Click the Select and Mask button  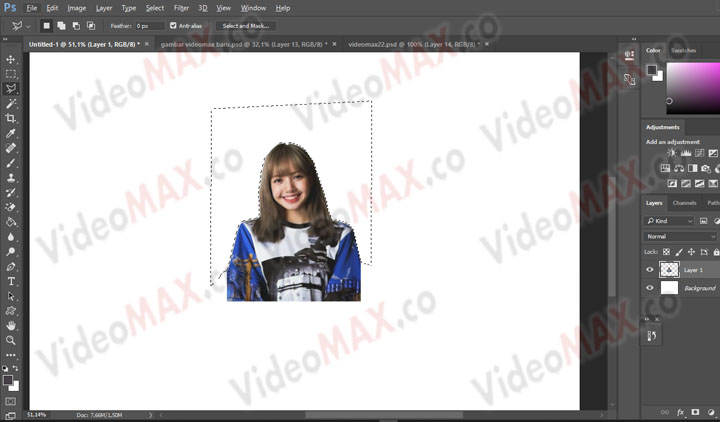246,26
